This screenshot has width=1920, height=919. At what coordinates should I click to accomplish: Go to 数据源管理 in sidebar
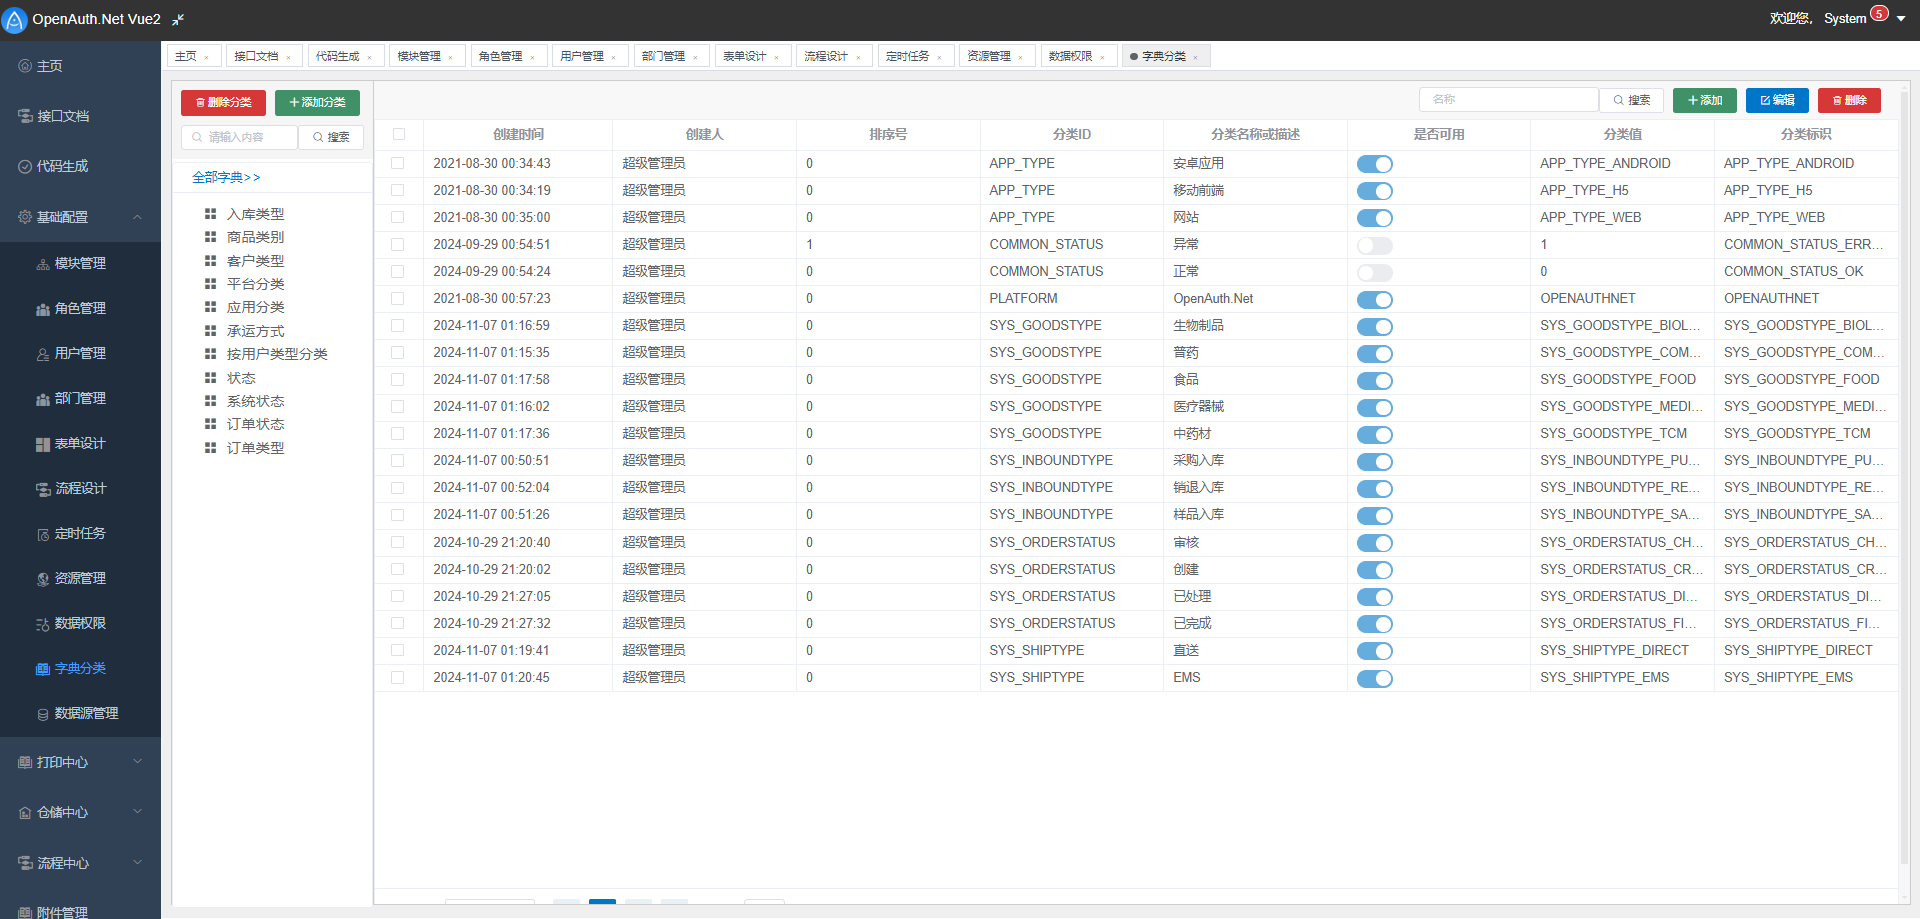(x=80, y=713)
